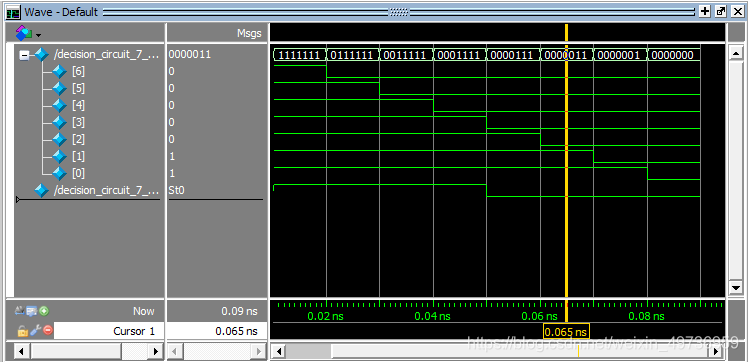Click the waveform horizontal scrollbar thumb
Viewport: 749px width, 362px height.
[520, 351]
